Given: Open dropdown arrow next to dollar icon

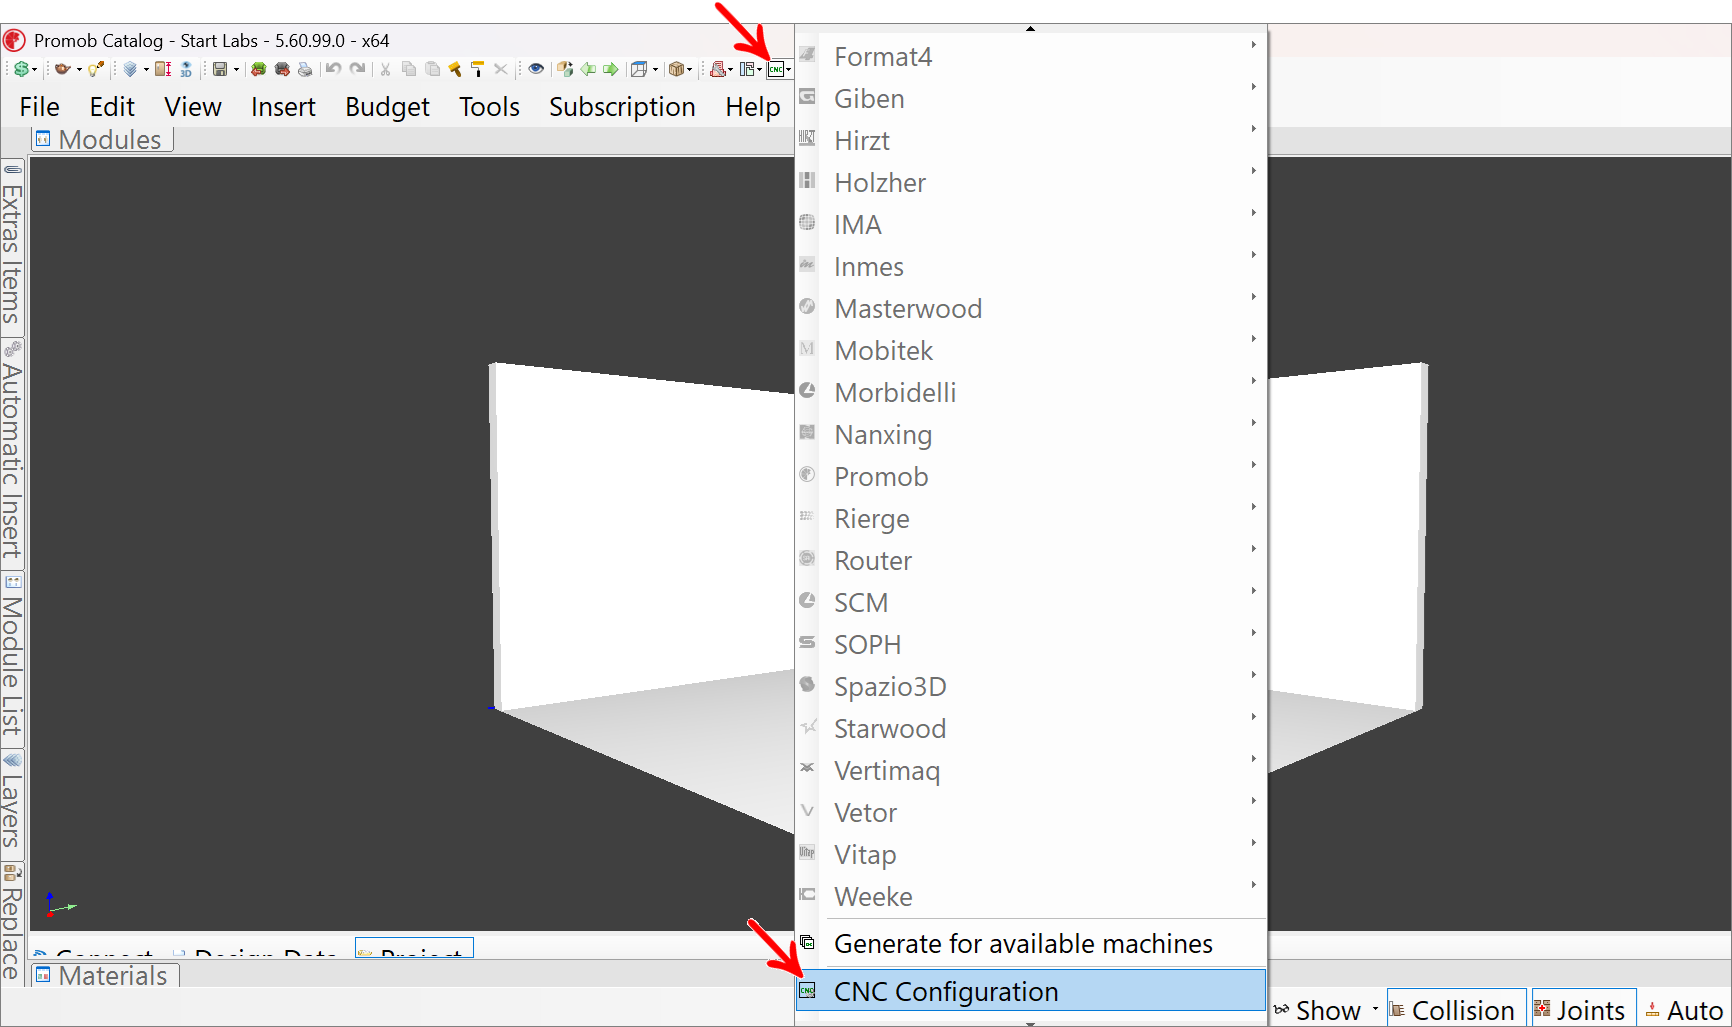Looking at the screenshot, I should pyautogui.click(x=34, y=69).
